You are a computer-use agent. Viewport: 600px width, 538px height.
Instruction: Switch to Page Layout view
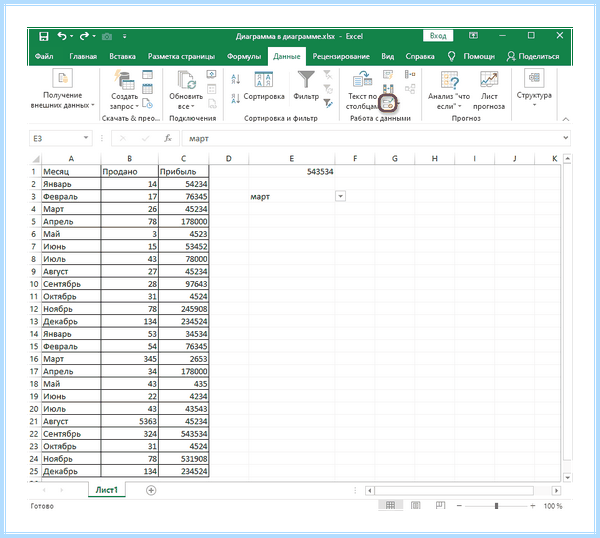(x=416, y=506)
